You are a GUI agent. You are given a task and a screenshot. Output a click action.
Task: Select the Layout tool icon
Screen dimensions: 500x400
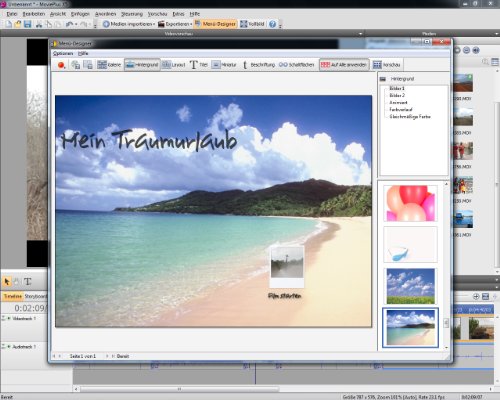(x=173, y=65)
